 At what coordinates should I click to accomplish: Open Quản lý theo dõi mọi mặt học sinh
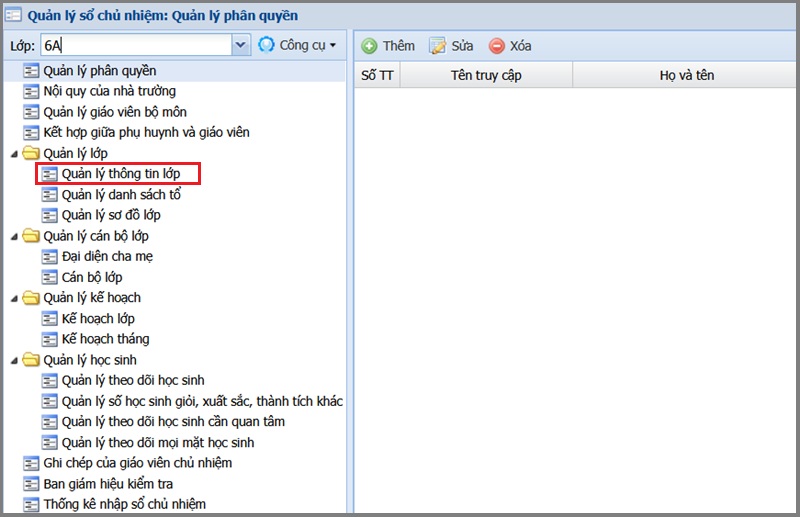click(x=158, y=442)
